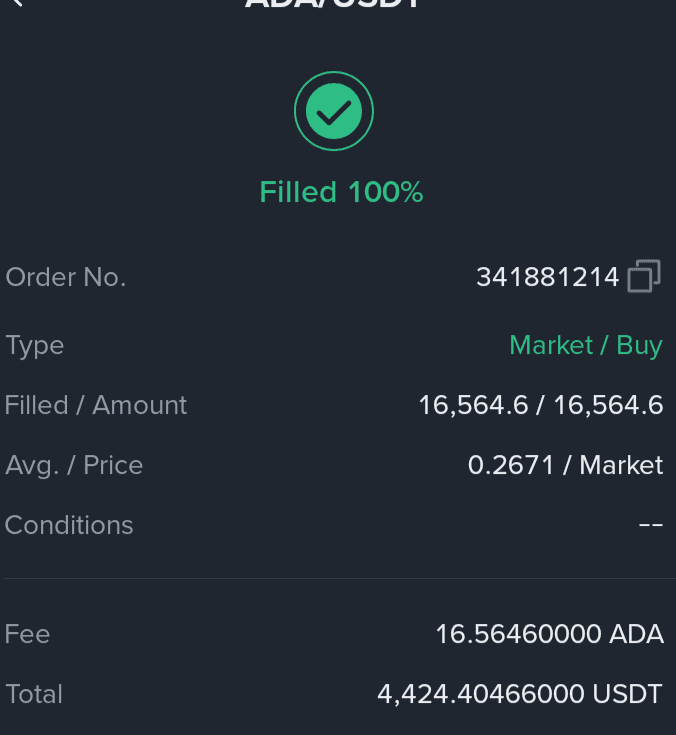This screenshot has height=735, width=676.
Task: Tap the green filled checkmark icon
Action: pyautogui.click(x=334, y=111)
